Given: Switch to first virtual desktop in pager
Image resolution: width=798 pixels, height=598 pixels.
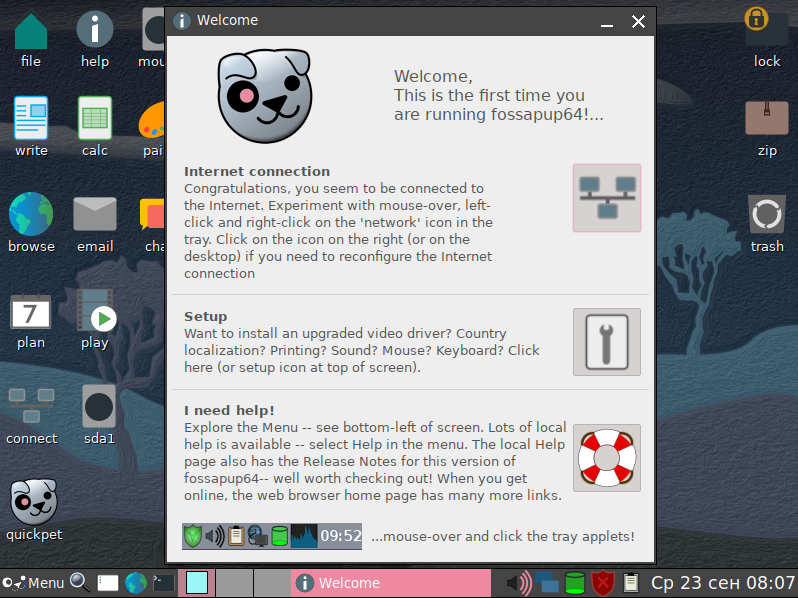Looking at the screenshot, I should [196, 583].
